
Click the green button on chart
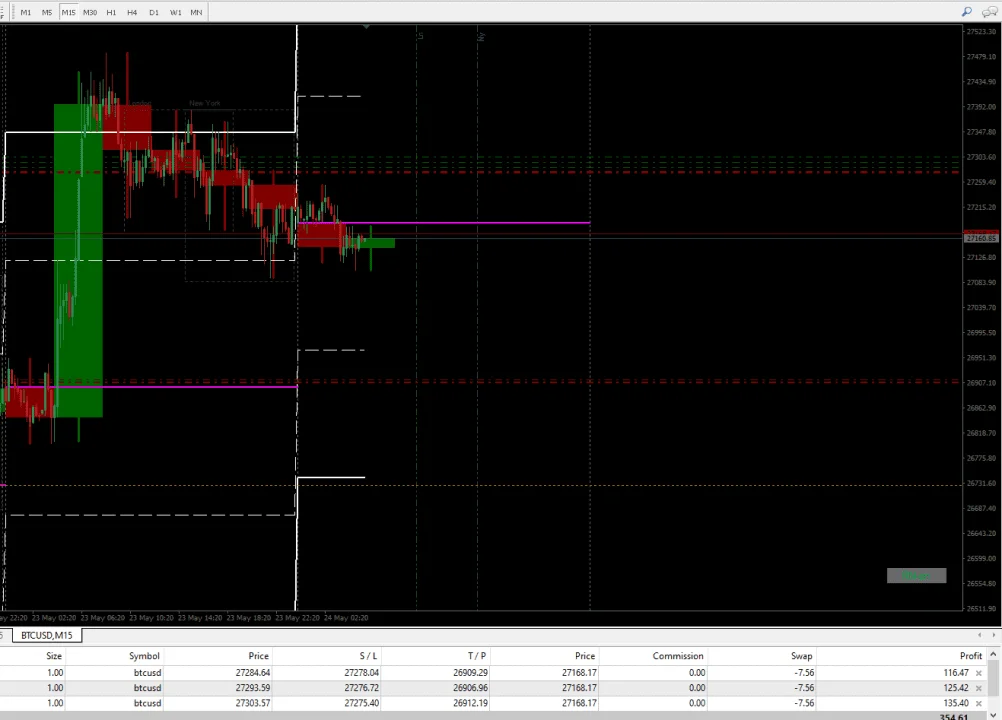point(916,576)
